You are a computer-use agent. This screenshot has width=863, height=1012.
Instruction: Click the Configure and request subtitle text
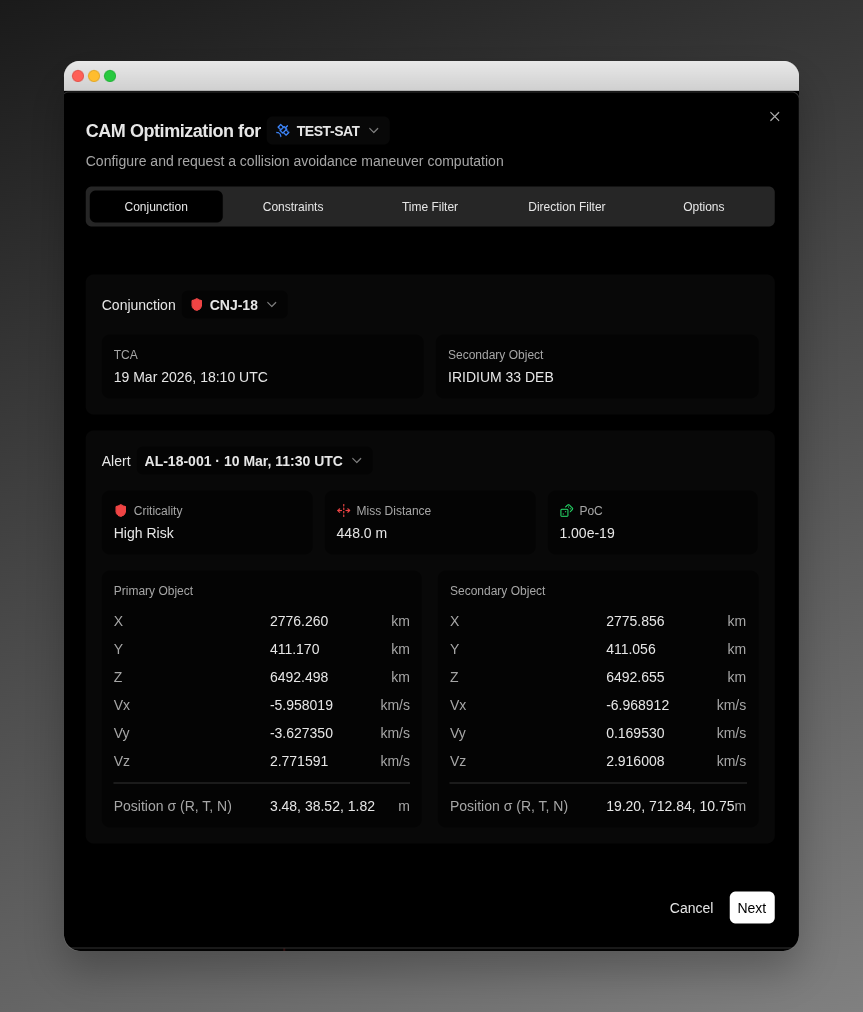click(294, 161)
